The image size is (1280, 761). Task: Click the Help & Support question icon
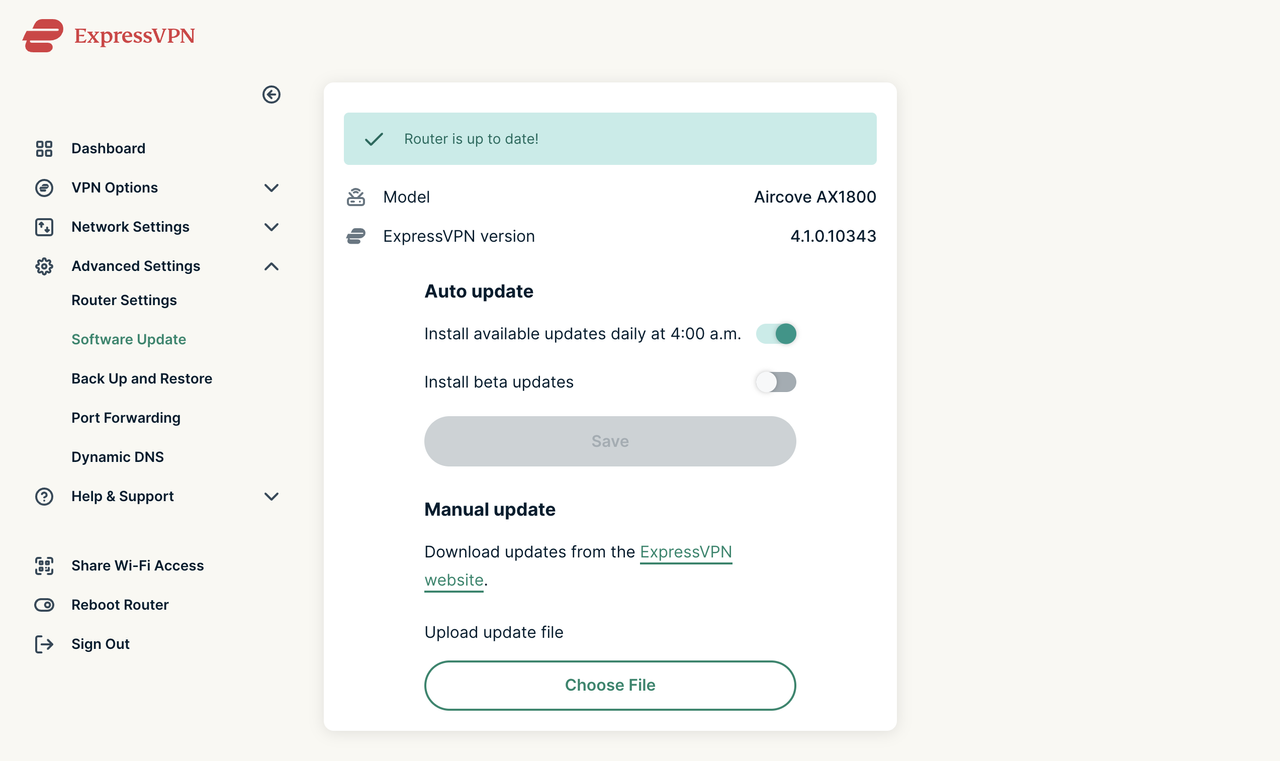coord(44,496)
